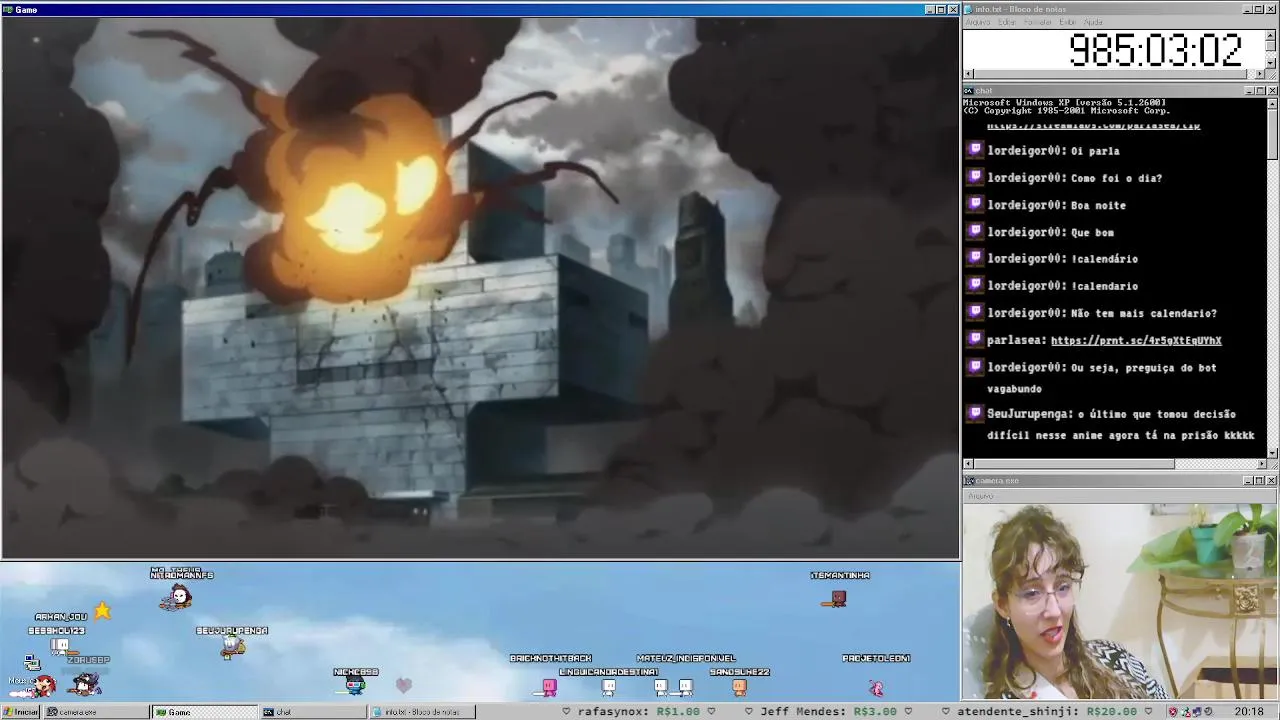Click the taskbar clock showing 20:18
The image size is (1280, 720).
[1248, 712]
